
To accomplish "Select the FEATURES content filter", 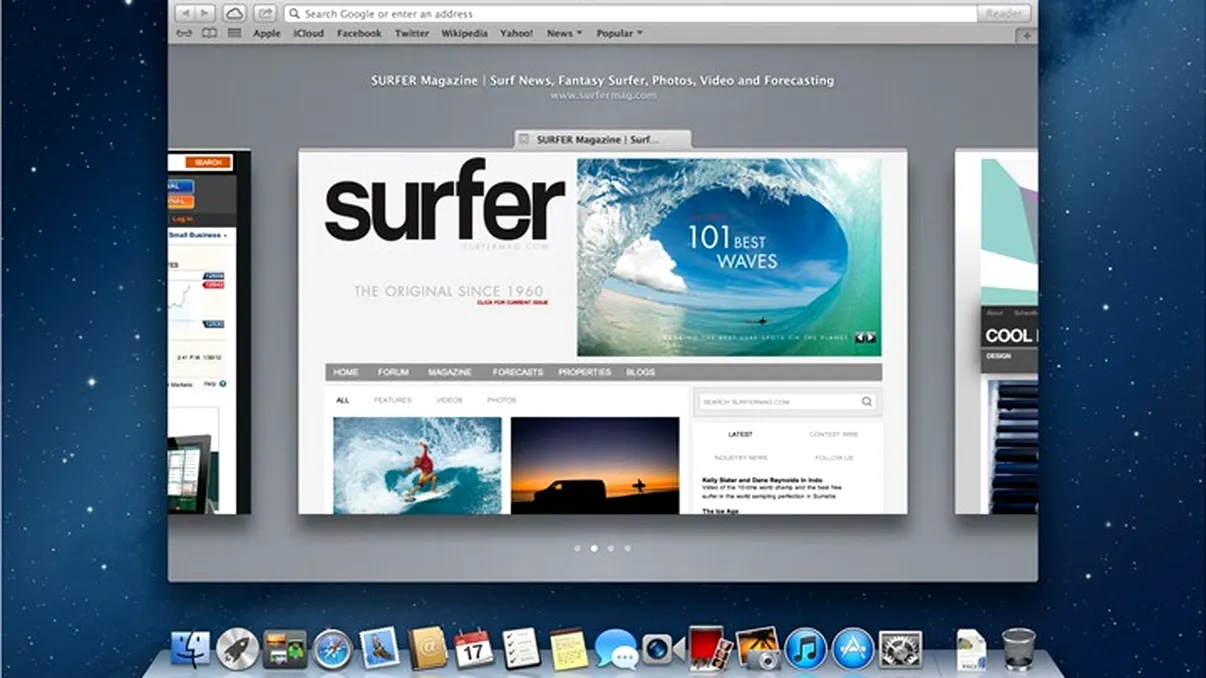I will pyautogui.click(x=393, y=400).
